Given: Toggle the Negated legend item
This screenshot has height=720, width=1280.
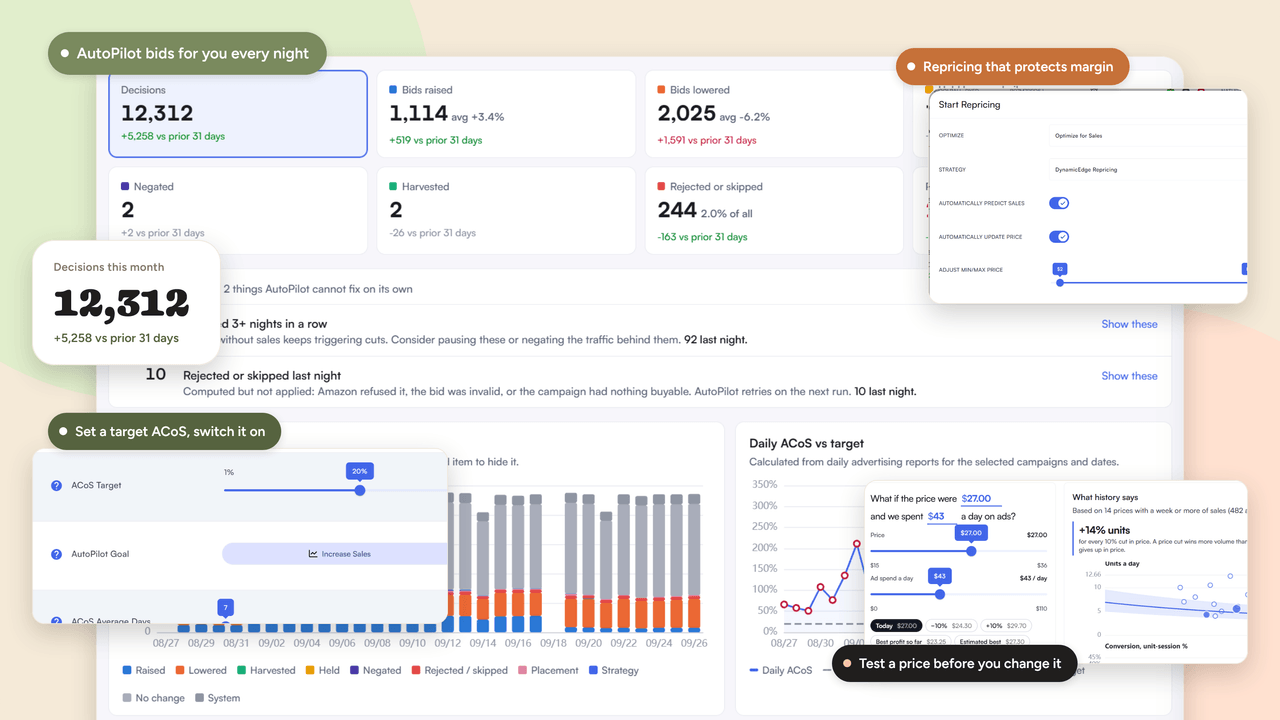Looking at the screenshot, I should 375,671.
